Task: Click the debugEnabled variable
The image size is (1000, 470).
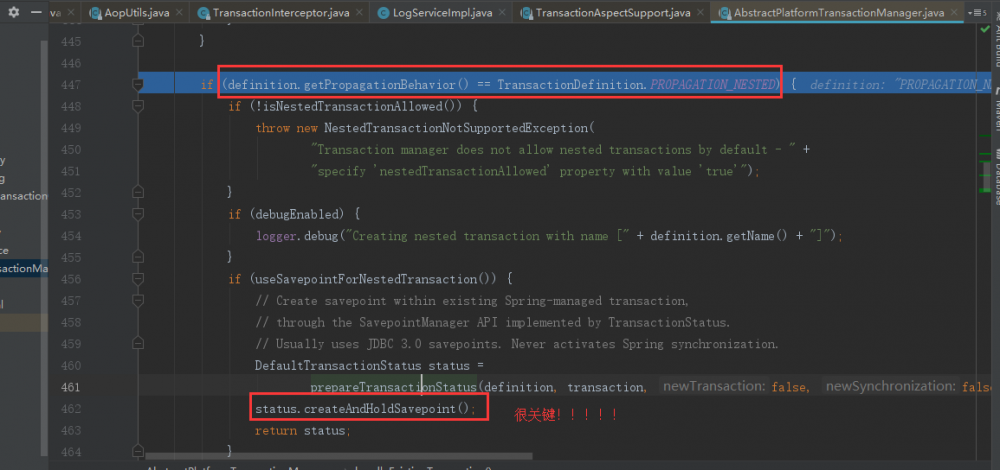Action: [x=297, y=214]
